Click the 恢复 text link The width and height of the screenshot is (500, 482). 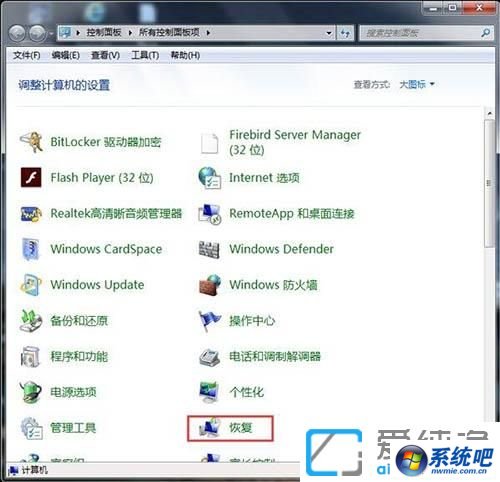[x=240, y=428]
